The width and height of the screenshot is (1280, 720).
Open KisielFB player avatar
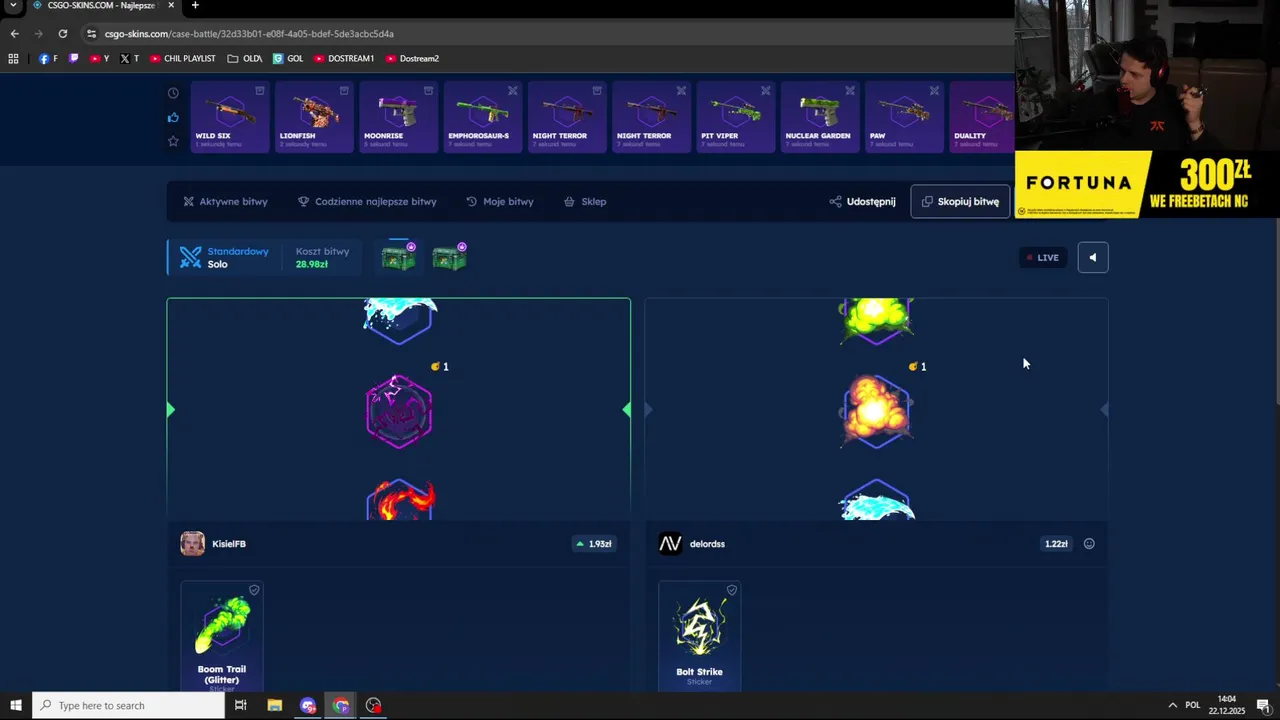[192, 543]
